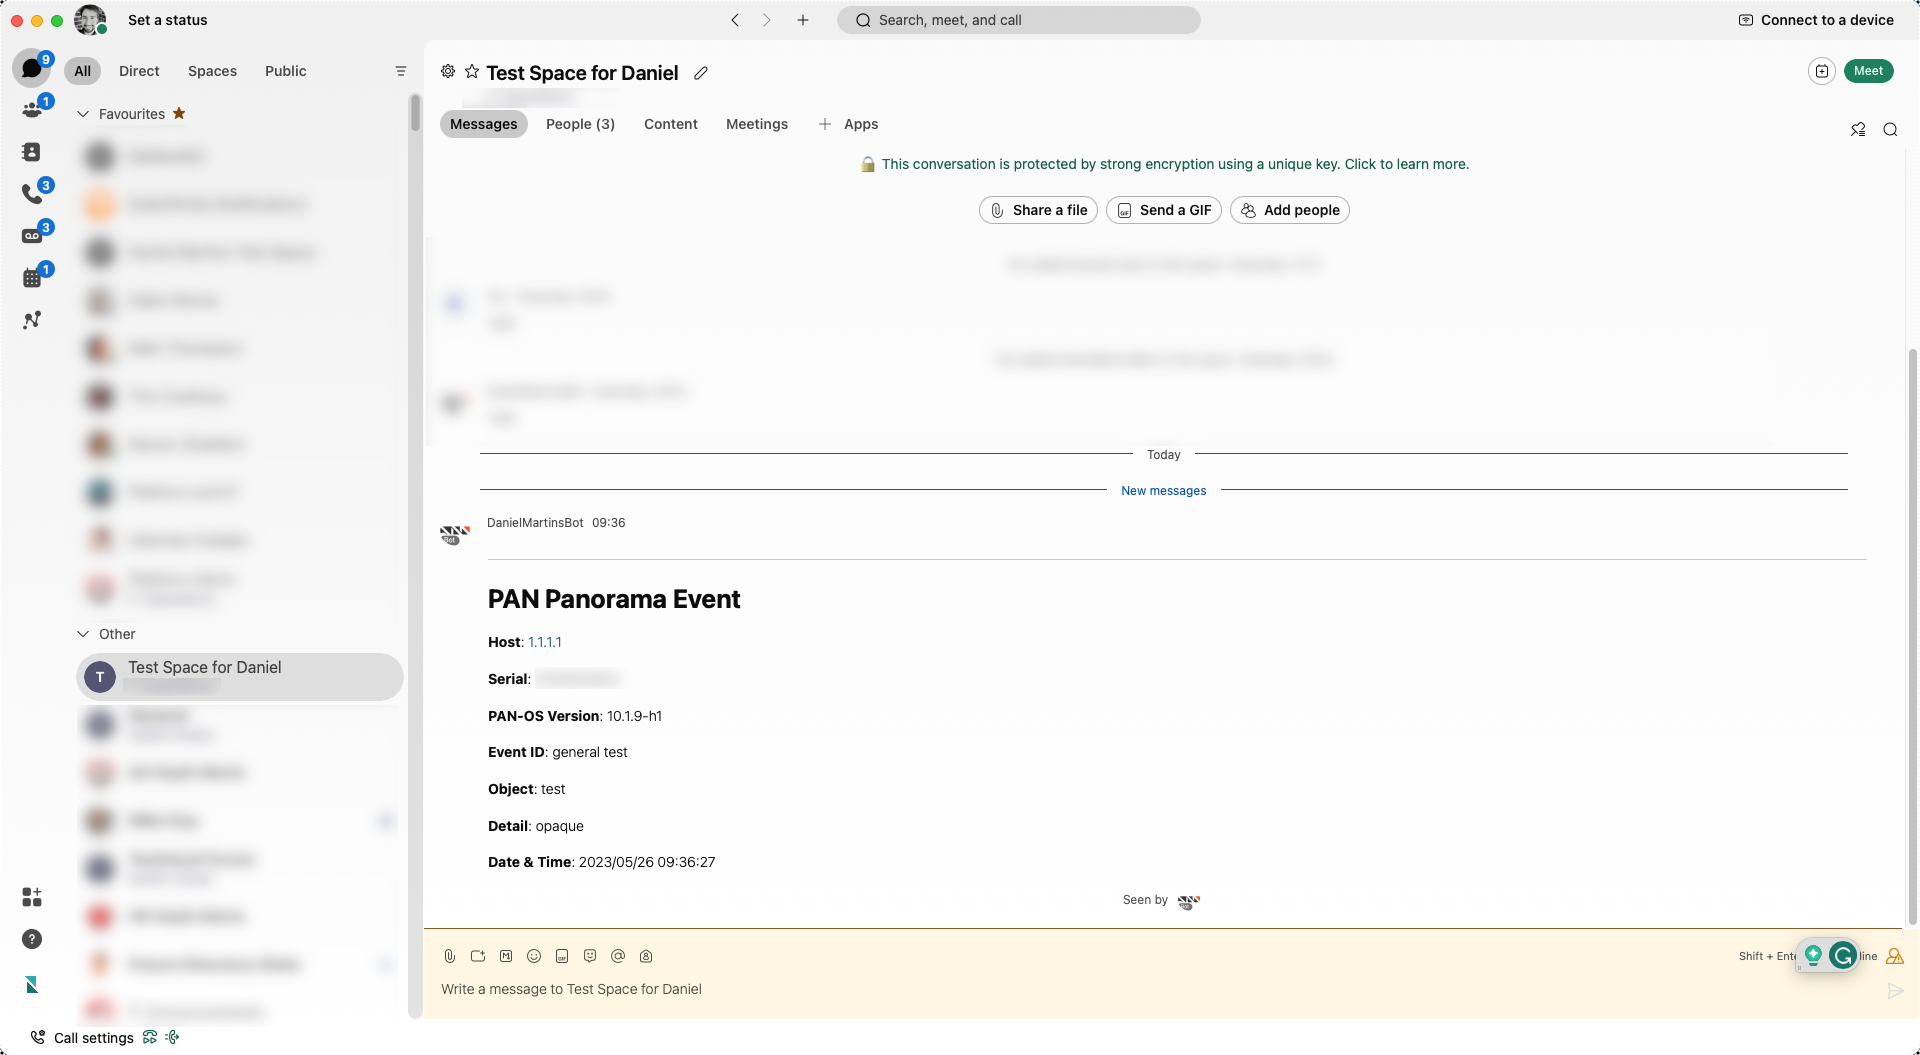Click the profile avatar at top left
The width and height of the screenshot is (1920, 1055).
[x=90, y=20]
